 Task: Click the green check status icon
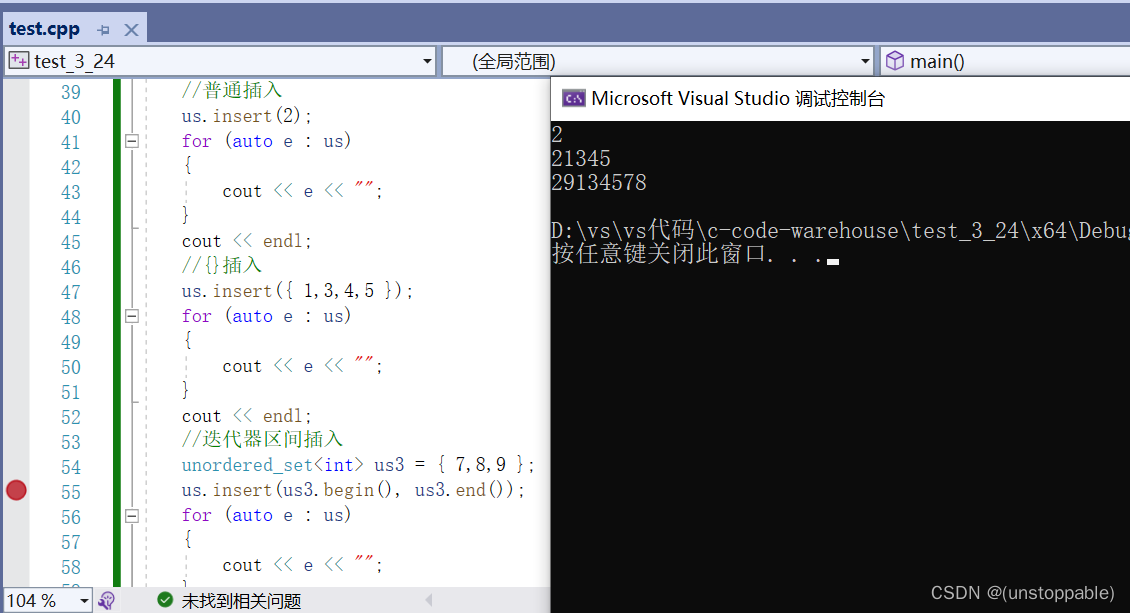[165, 600]
